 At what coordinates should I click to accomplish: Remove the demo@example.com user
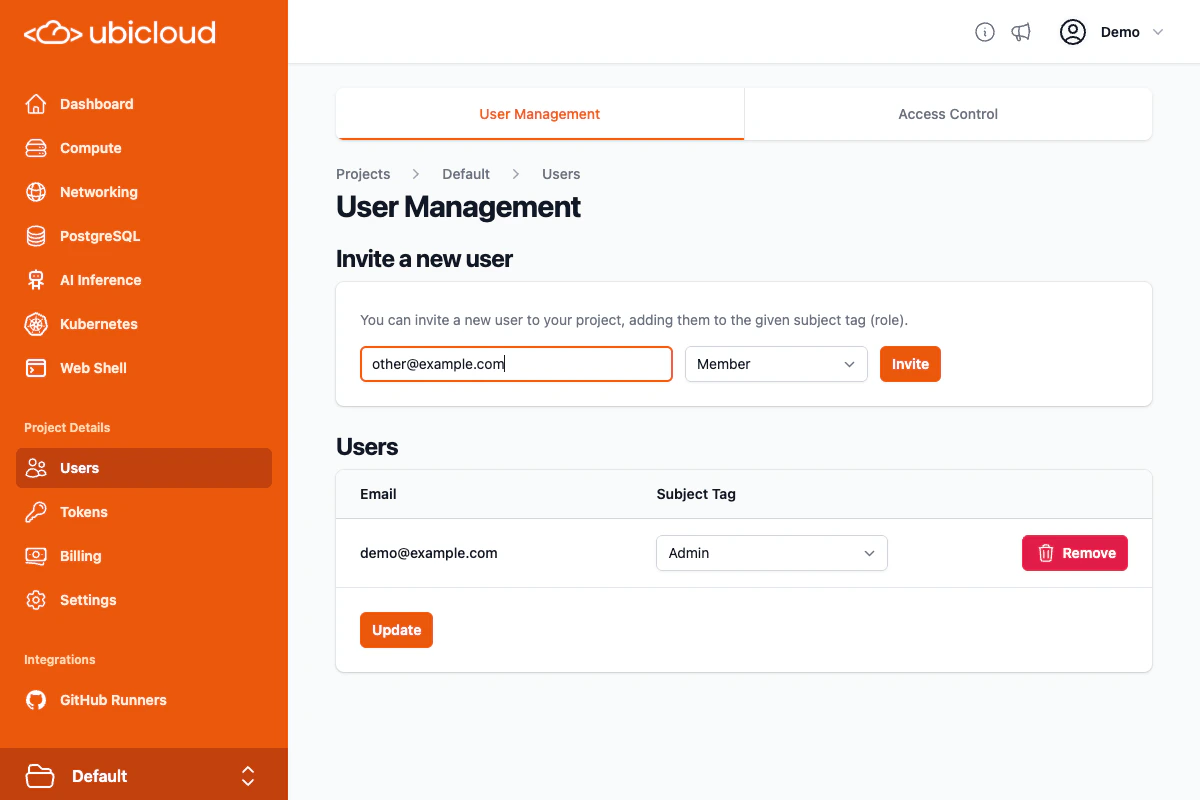[x=1074, y=553]
